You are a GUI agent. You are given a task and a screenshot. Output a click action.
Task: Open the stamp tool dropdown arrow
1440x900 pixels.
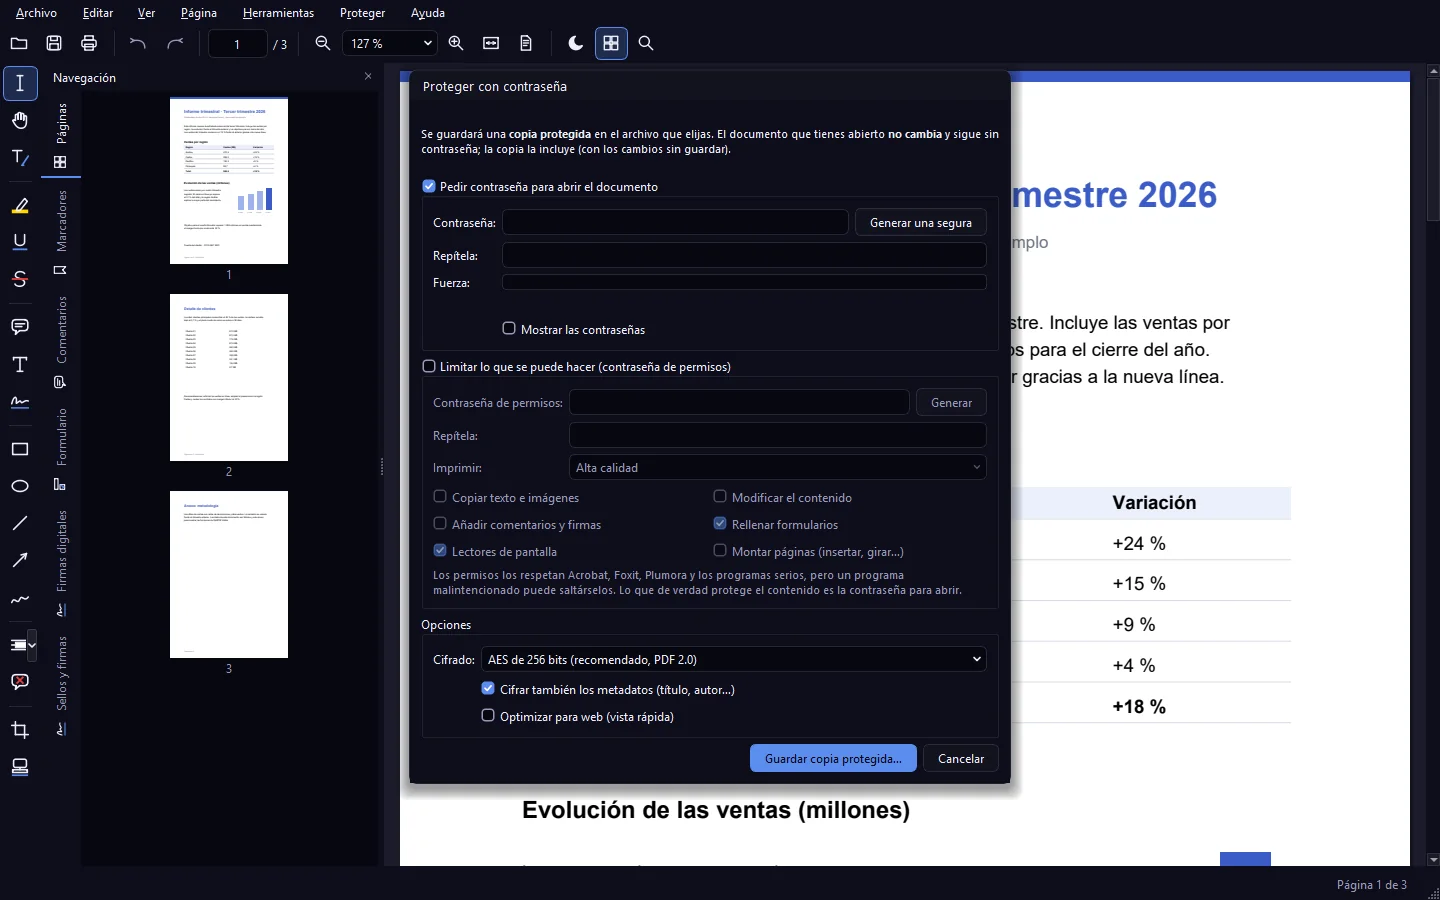(33, 645)
